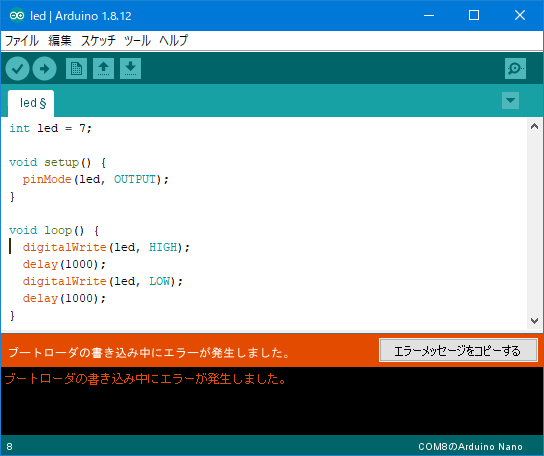Click the Arduino logo in title bar
Screen dimensions: 544x456
[17, 16]
